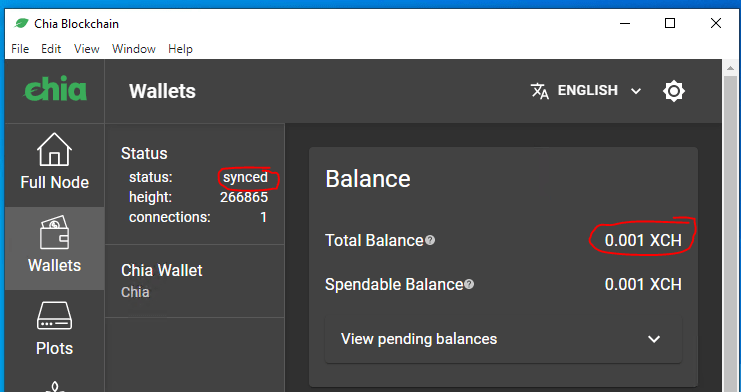The width and height of the screenshot is (741, 392).
Task: Select the Chia Wallet entry
Action: click(x=194, y=281)
